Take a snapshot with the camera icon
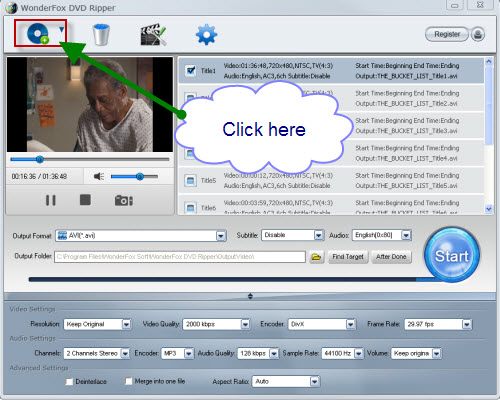 click(124, 200)
